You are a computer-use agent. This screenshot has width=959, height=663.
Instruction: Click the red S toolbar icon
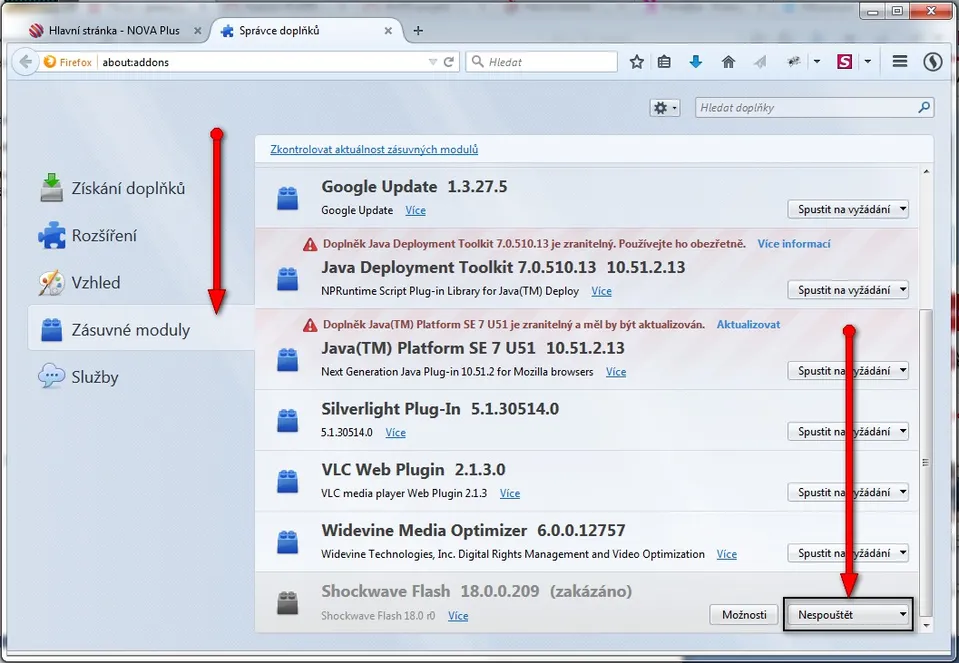(x=845, y=62)
